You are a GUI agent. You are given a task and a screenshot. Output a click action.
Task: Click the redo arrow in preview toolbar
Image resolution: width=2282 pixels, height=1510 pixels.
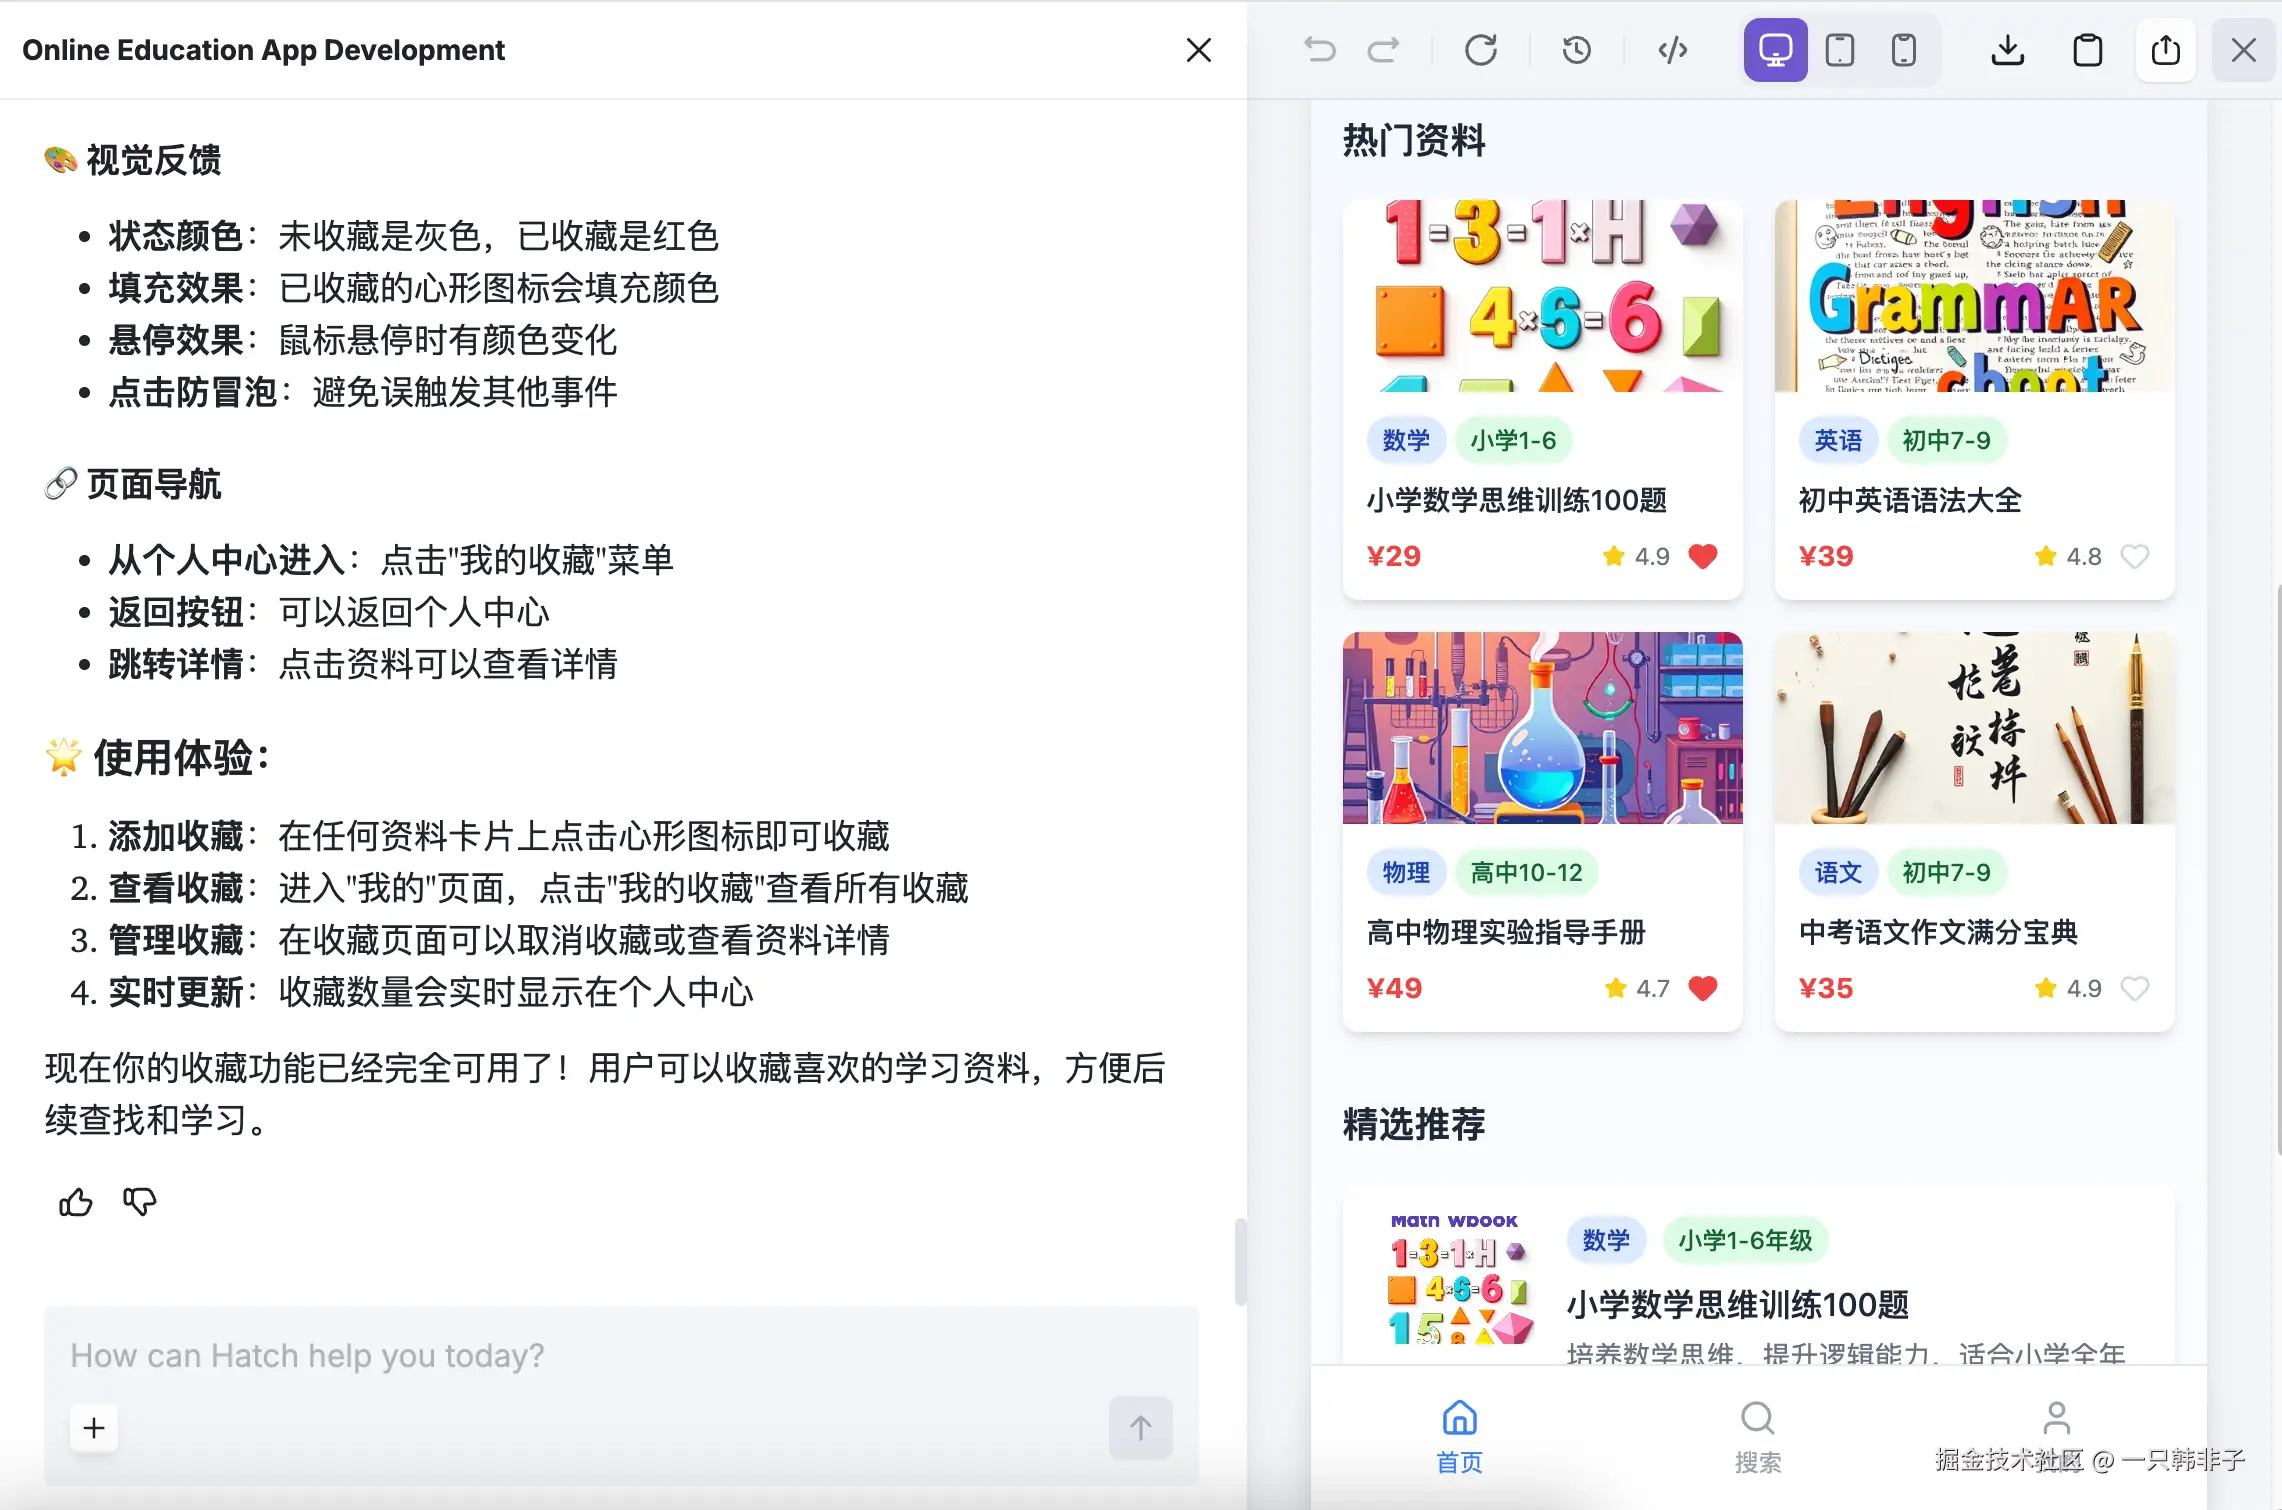point(1384,50)
